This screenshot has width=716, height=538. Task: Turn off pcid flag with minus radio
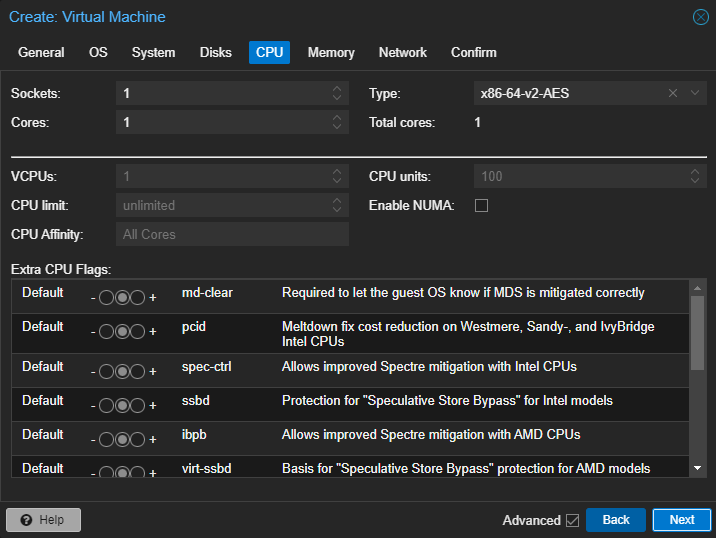click(x=106, y=332)
